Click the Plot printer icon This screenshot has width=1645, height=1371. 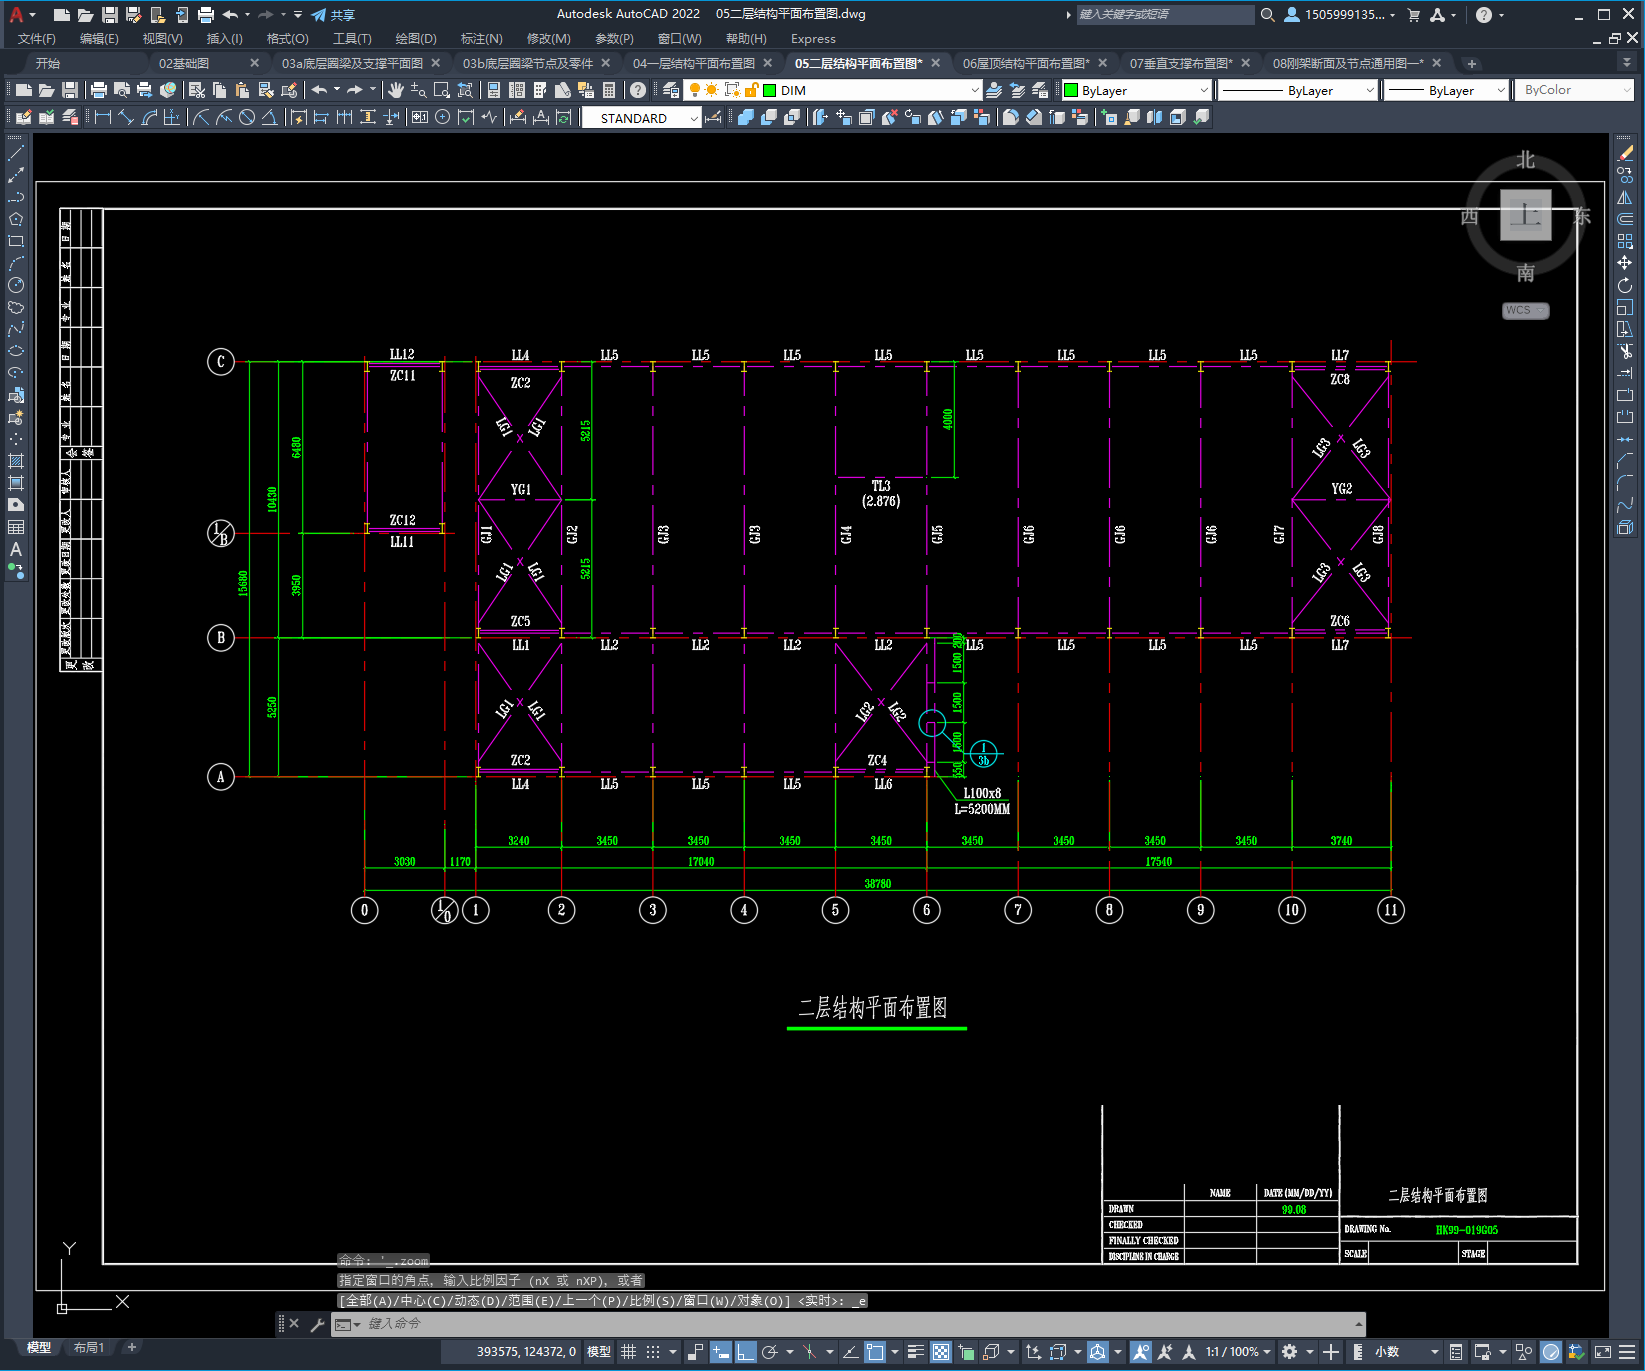tap(99, 90)
